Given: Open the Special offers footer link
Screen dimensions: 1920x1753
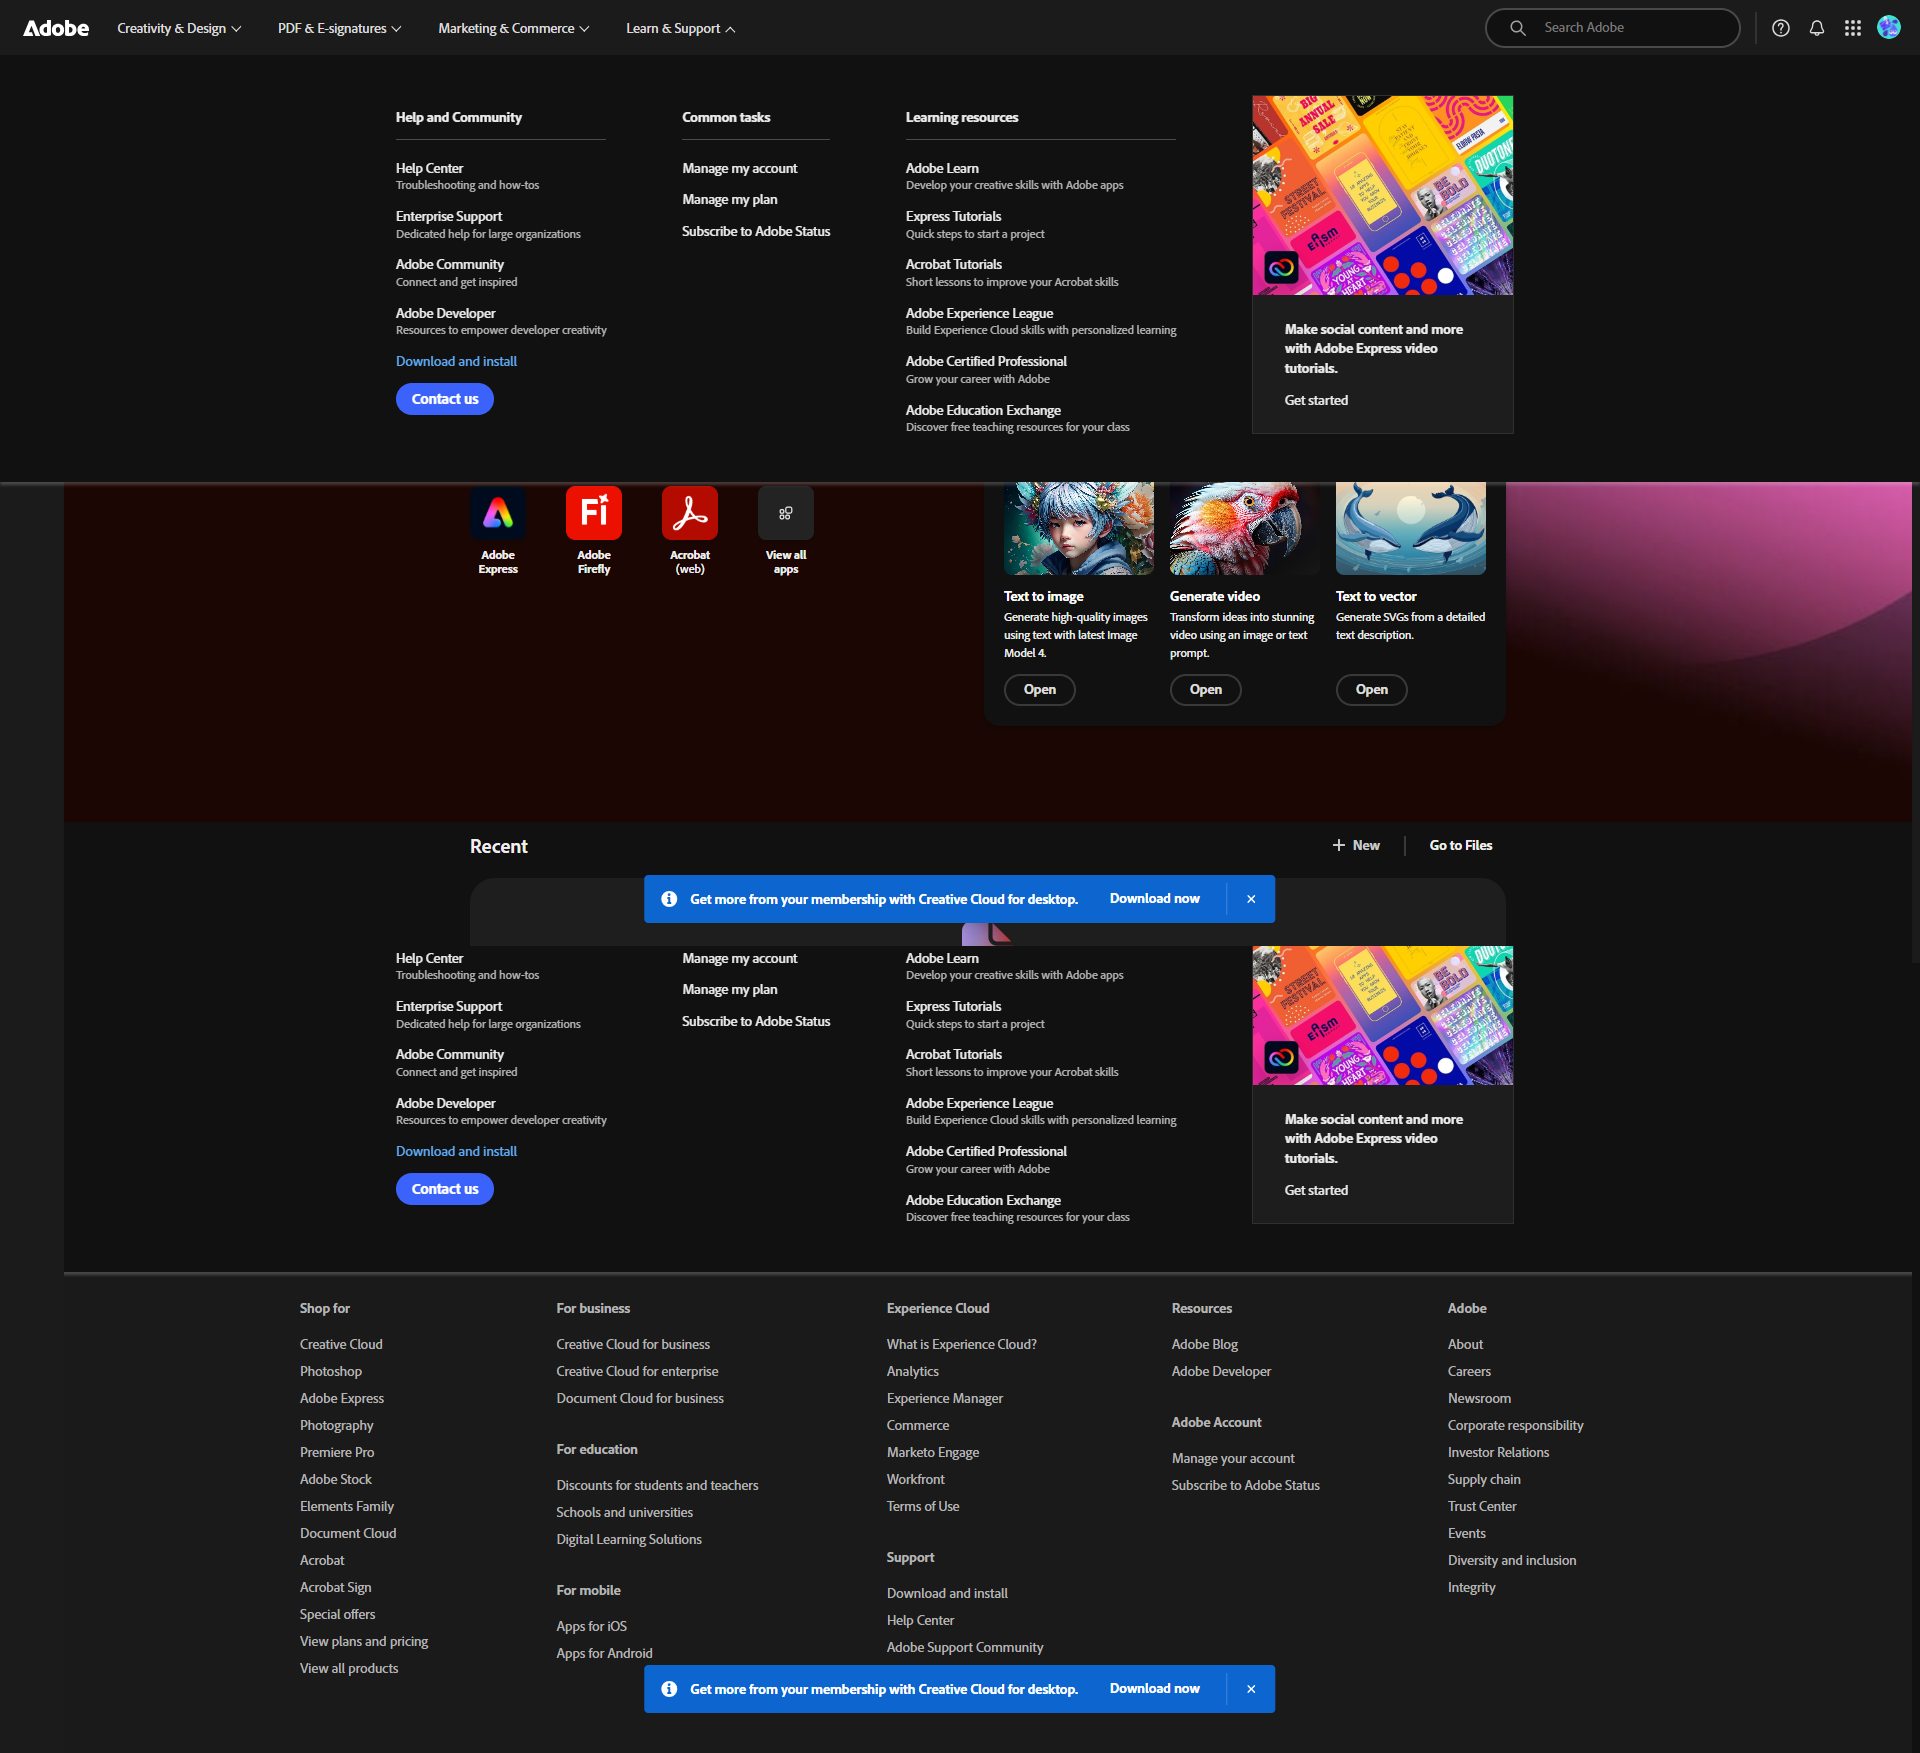Looking at the screenshot, I should 338,1615.
